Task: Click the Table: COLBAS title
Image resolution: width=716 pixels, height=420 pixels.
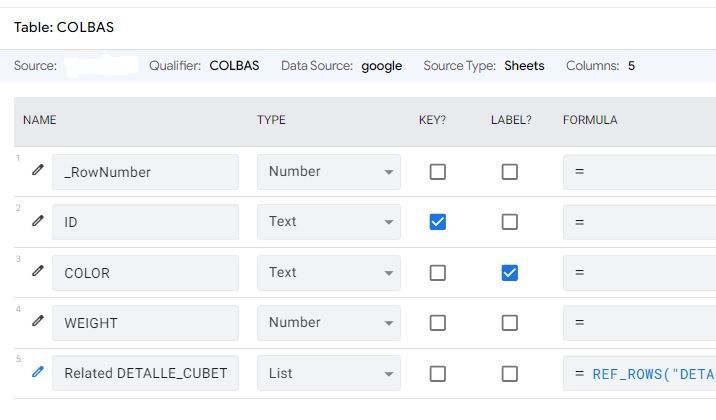Action: tap(64, 27)
